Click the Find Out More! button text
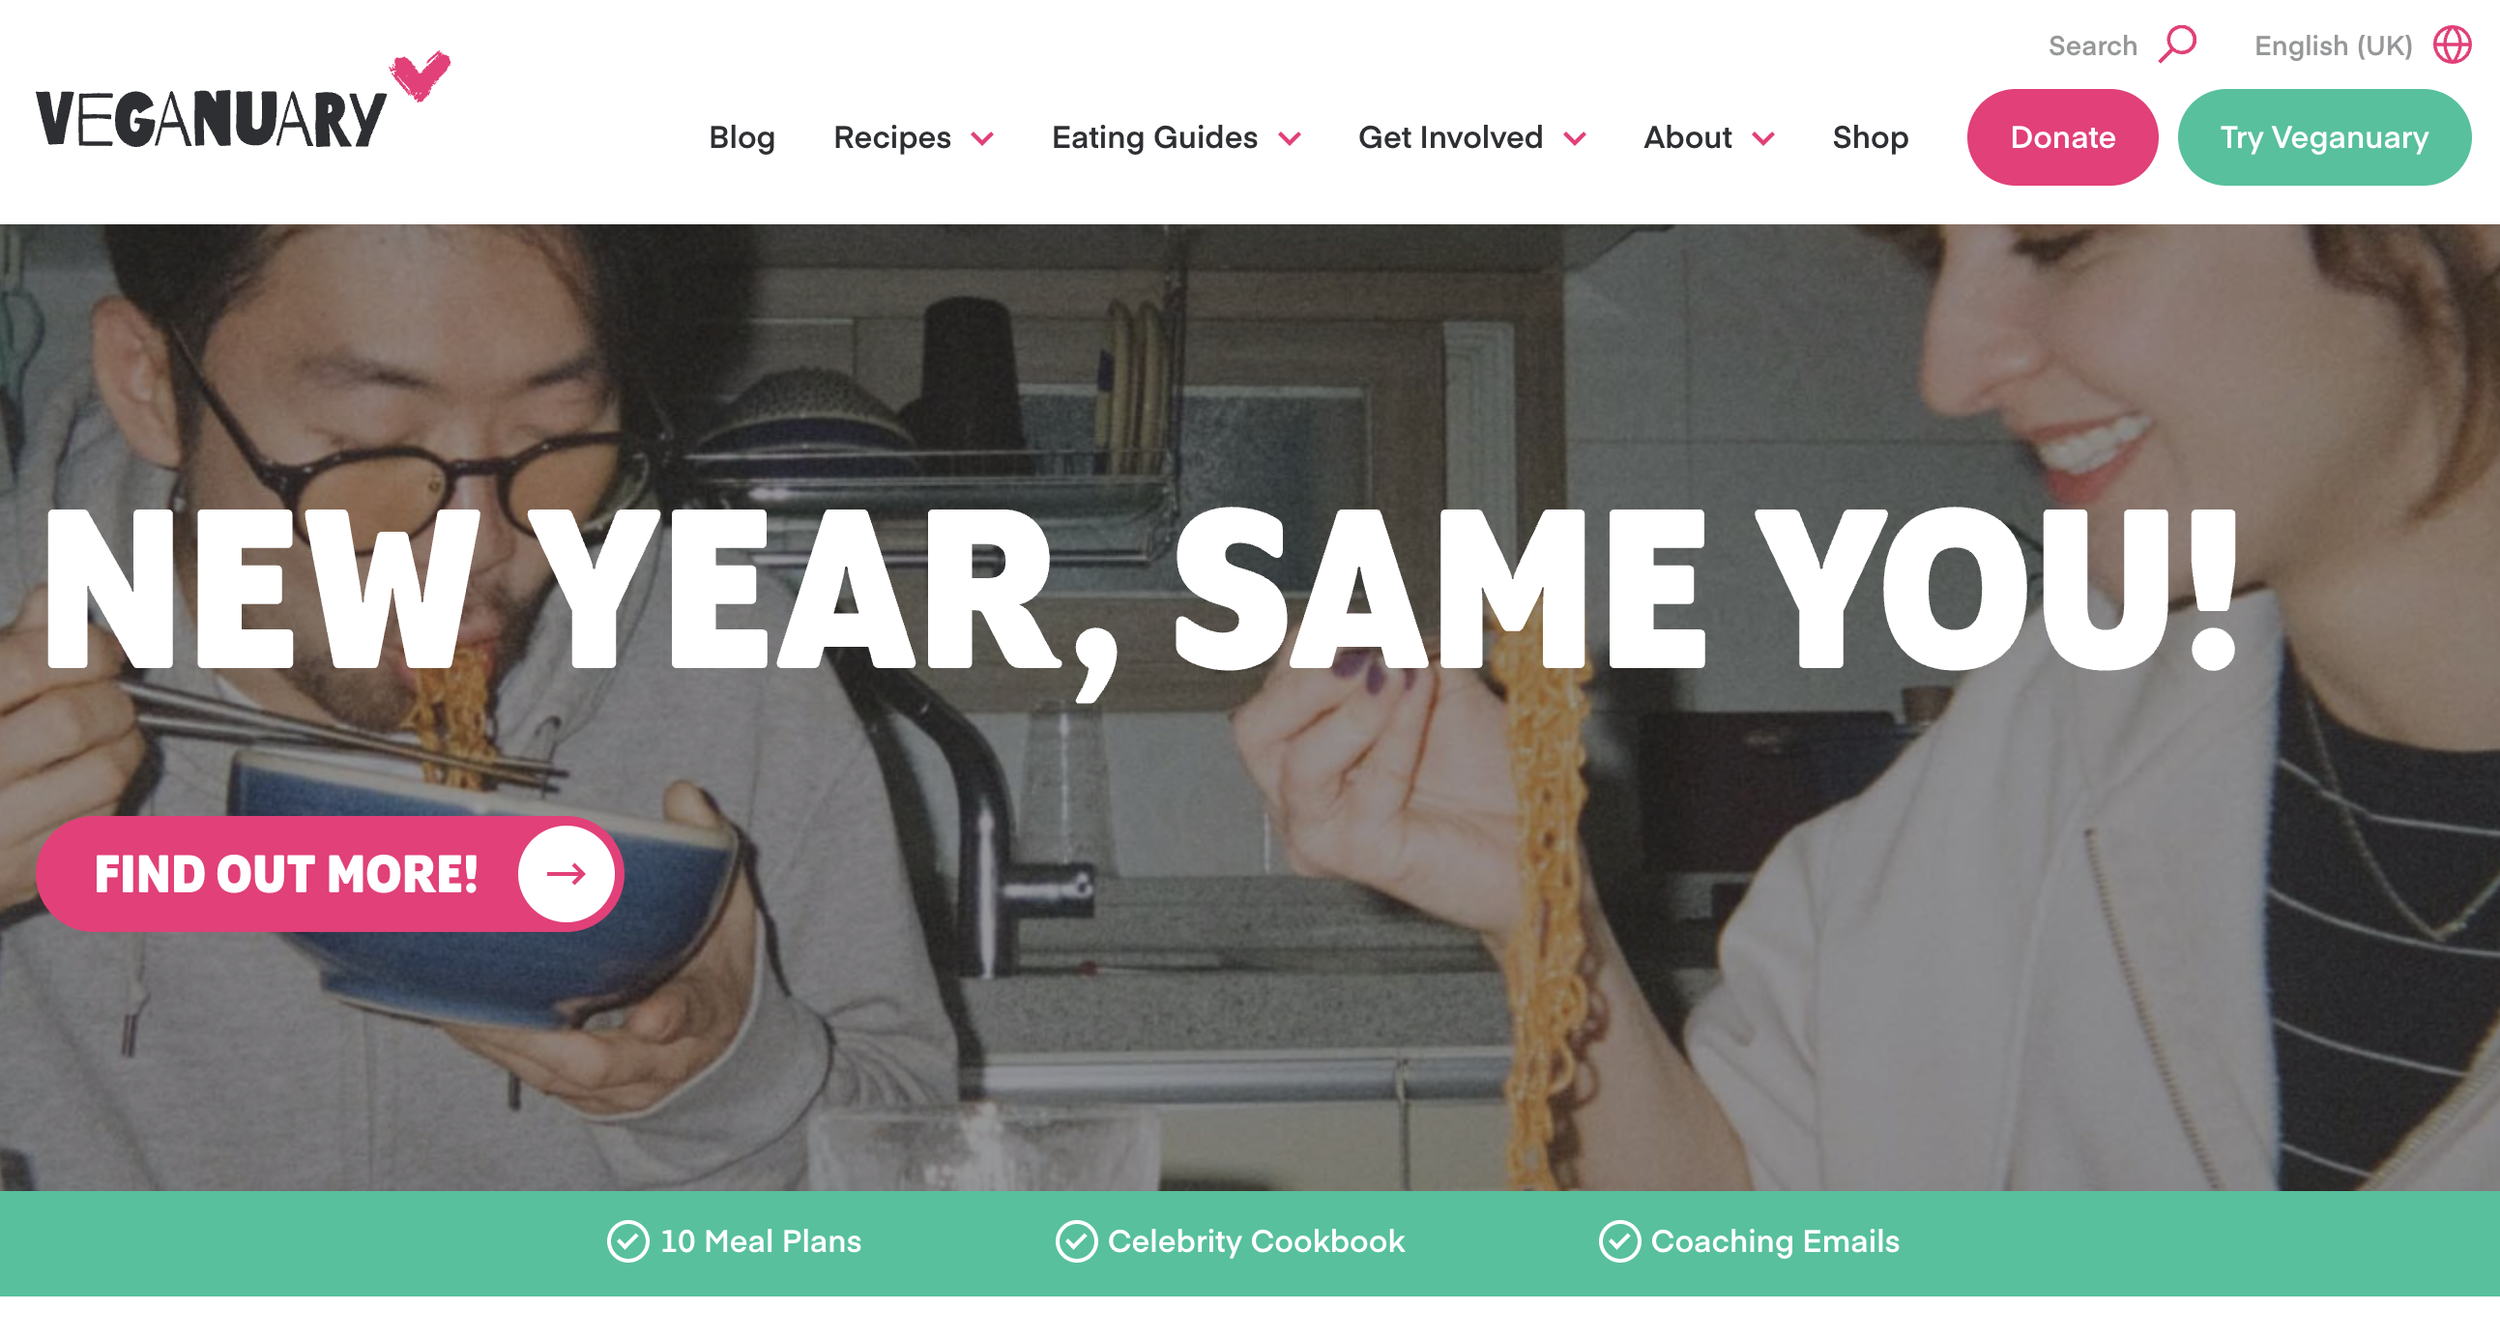2500x1340 pixels. (x=286, y=875)
